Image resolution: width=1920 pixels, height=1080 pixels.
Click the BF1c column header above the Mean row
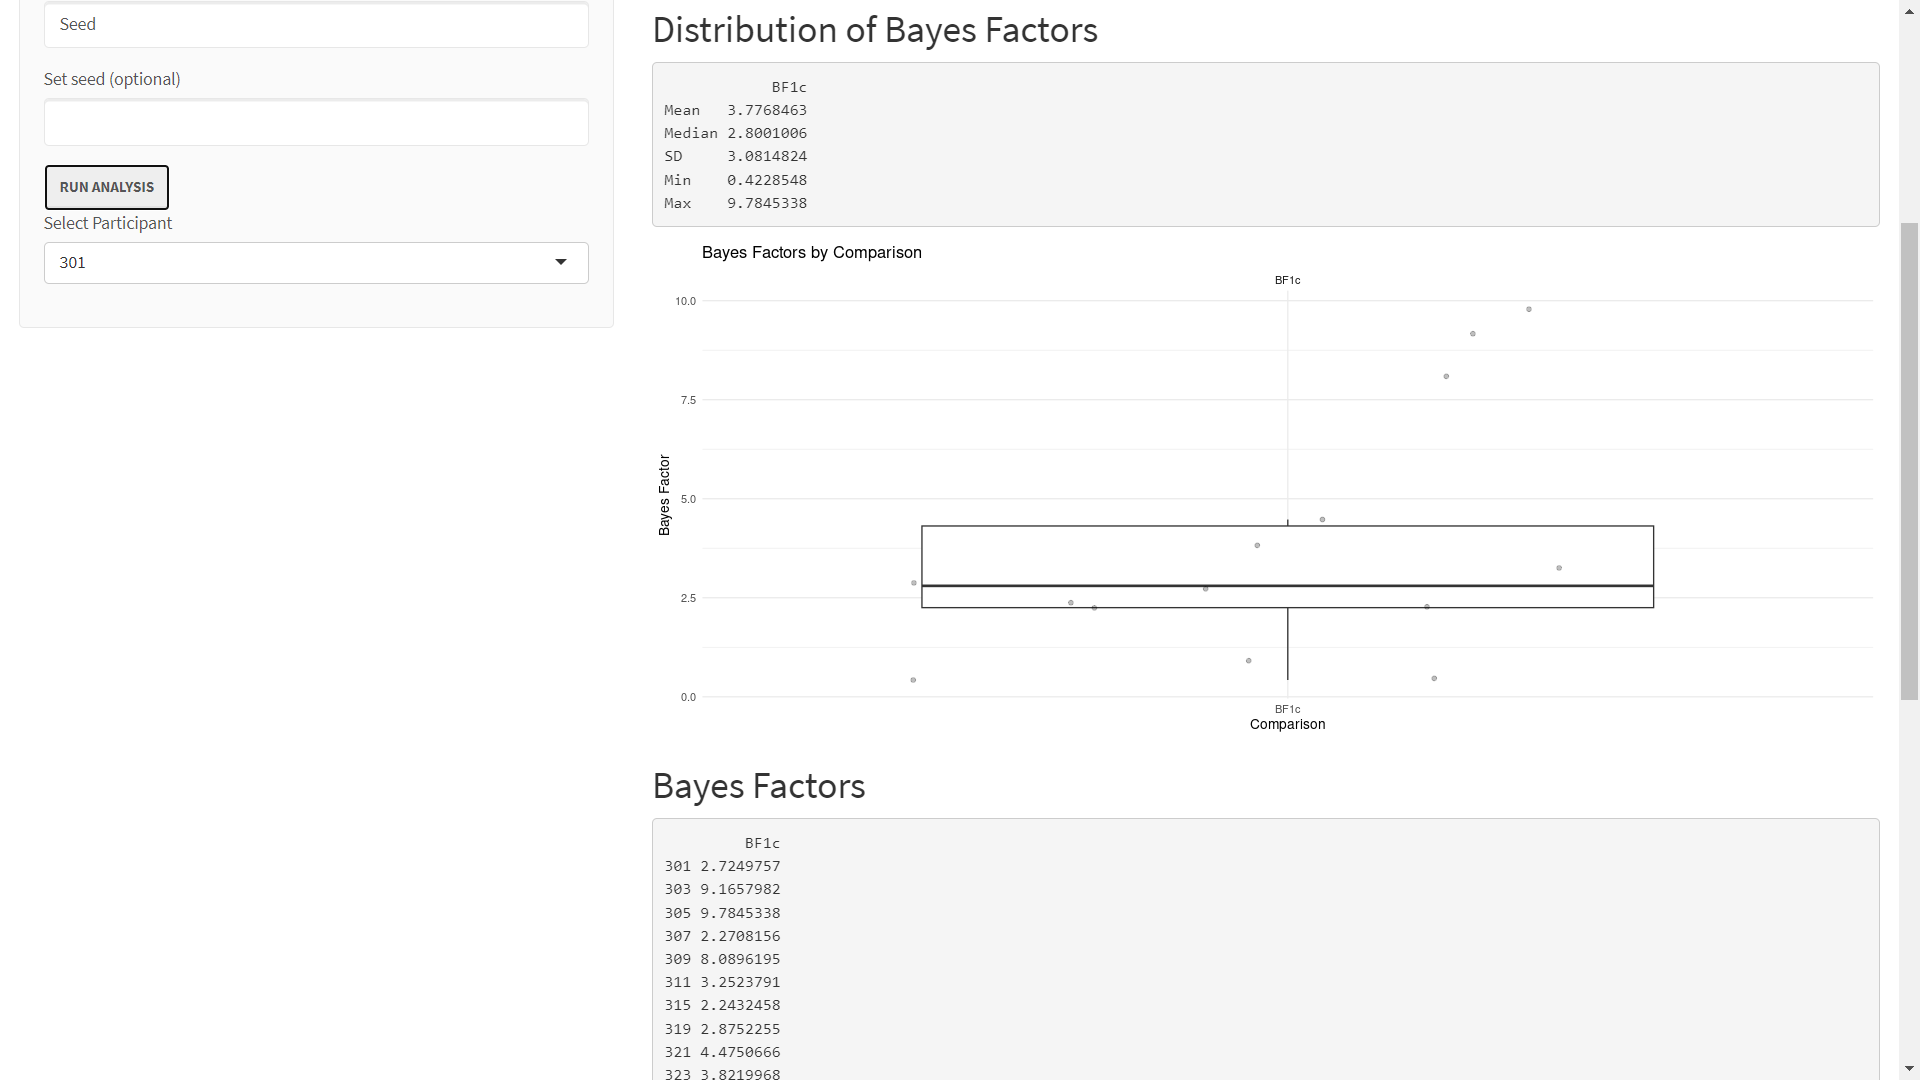click(789, 87)
